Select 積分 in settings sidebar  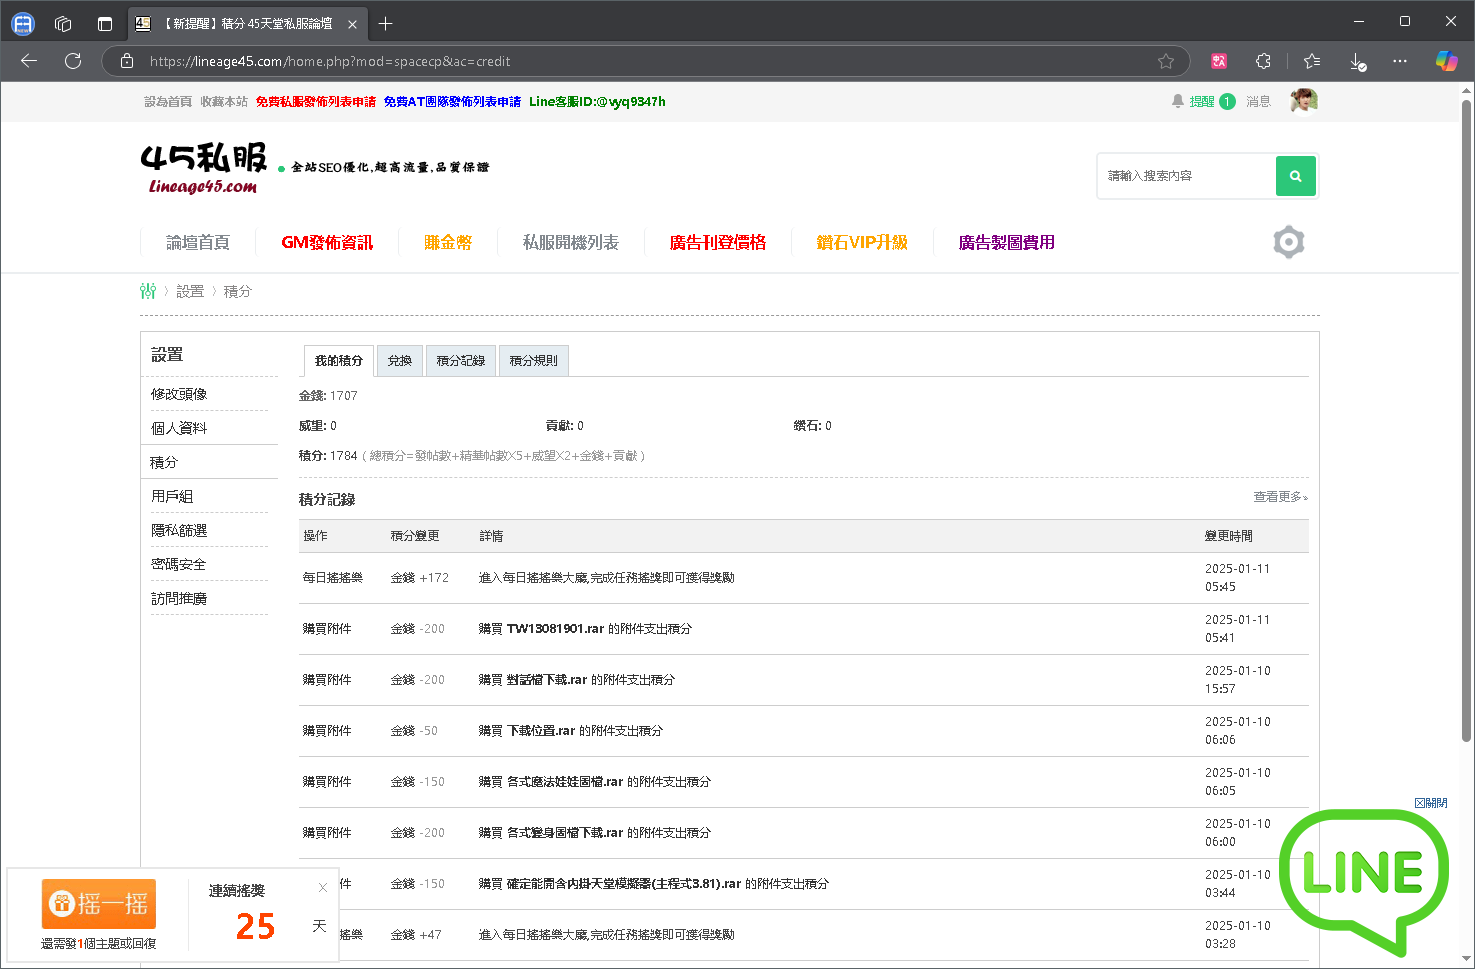pos(164,462)
